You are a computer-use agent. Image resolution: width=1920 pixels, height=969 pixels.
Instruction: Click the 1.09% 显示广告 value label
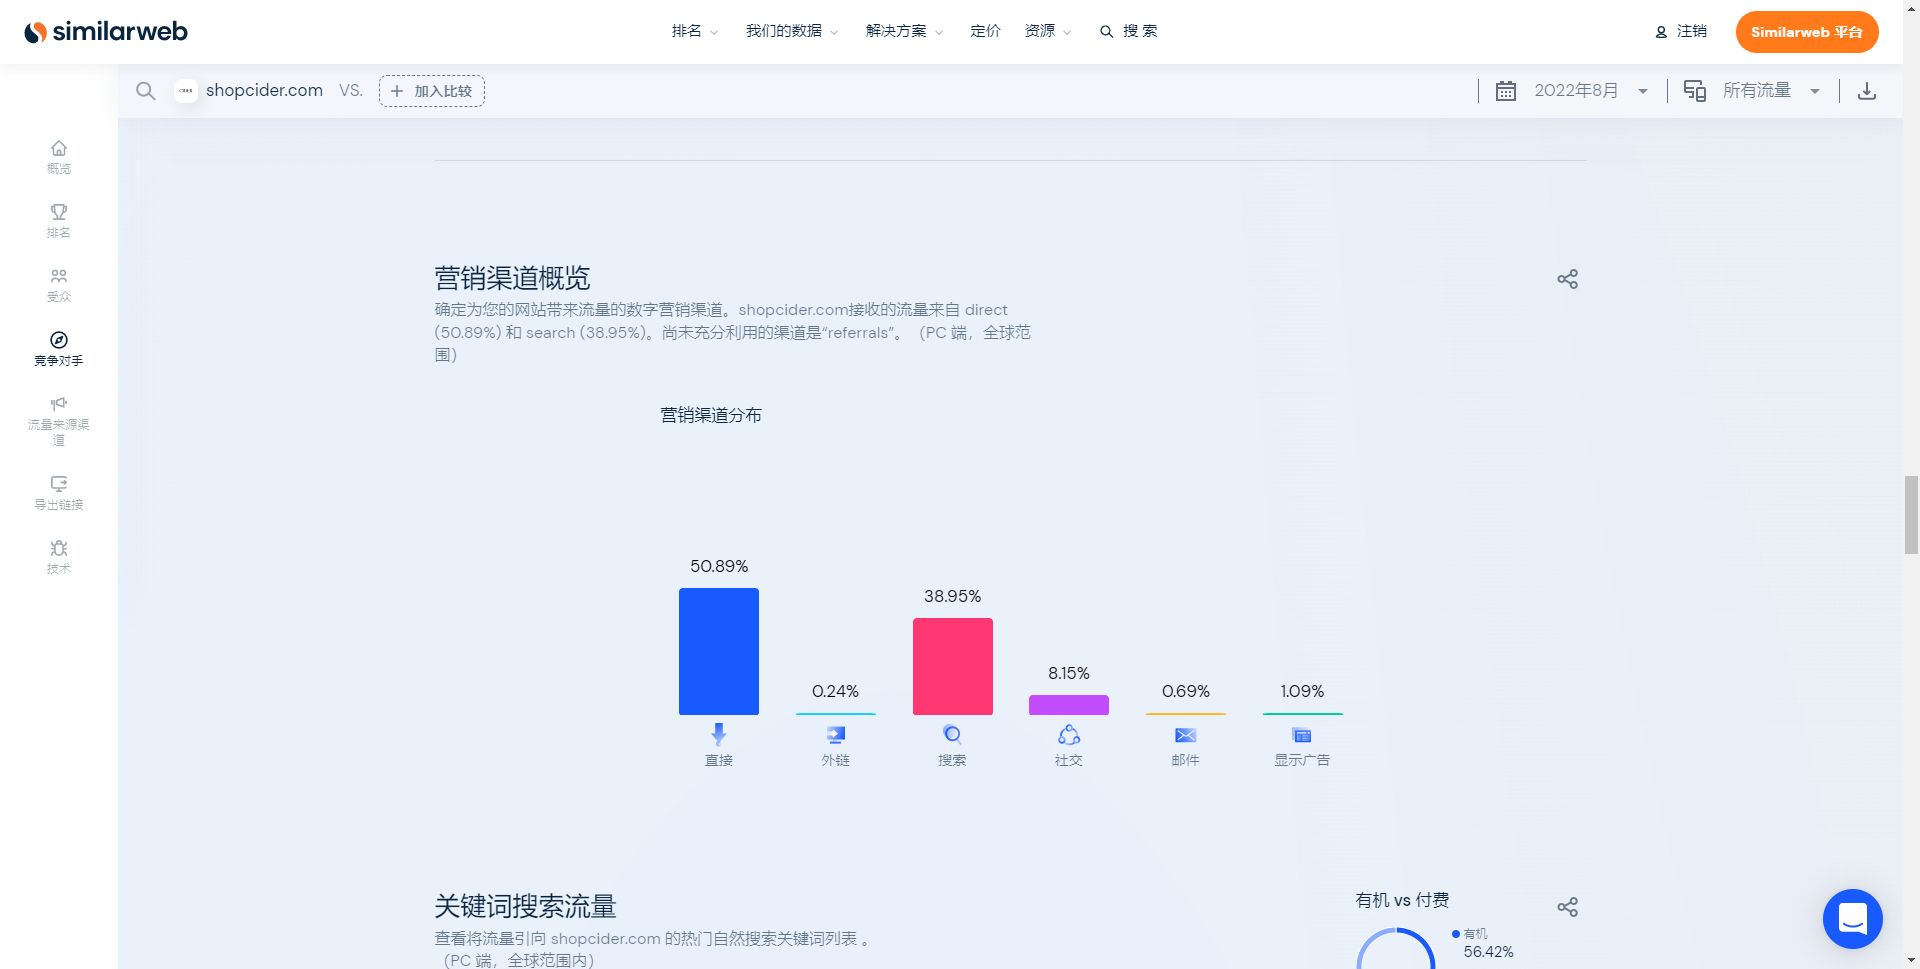[1302, 691]
